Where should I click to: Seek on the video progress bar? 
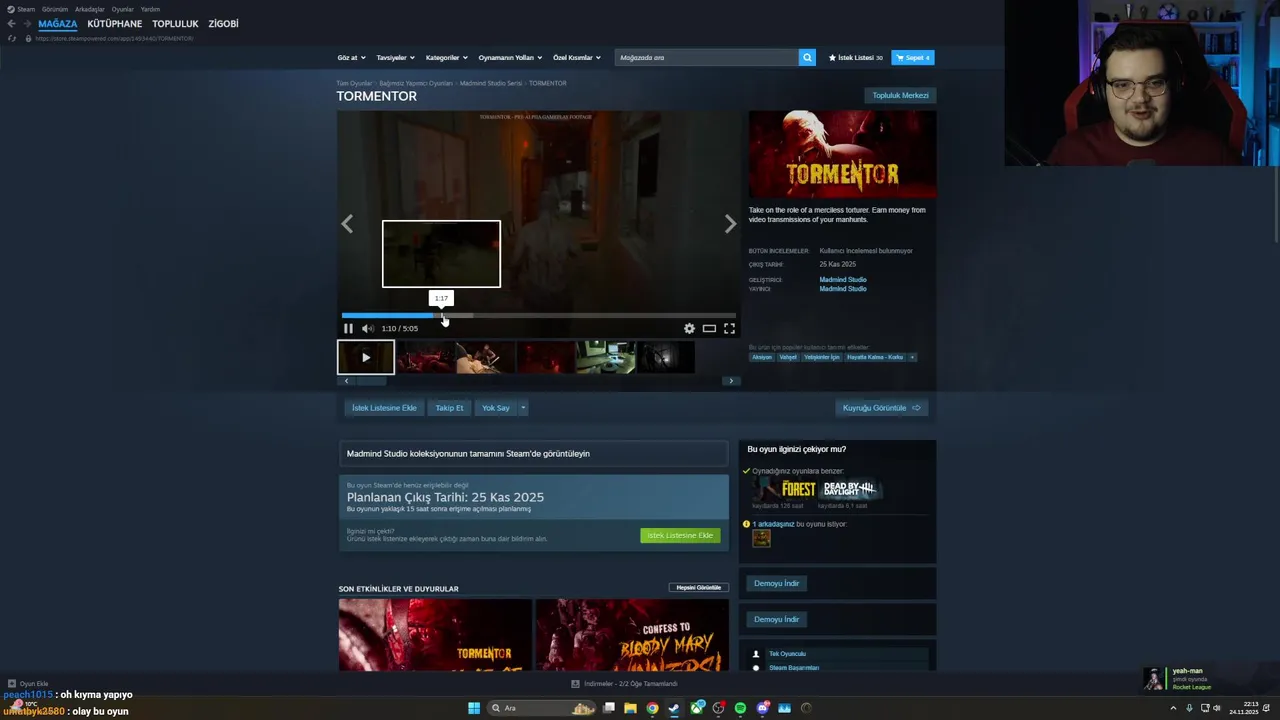(538, 316)
